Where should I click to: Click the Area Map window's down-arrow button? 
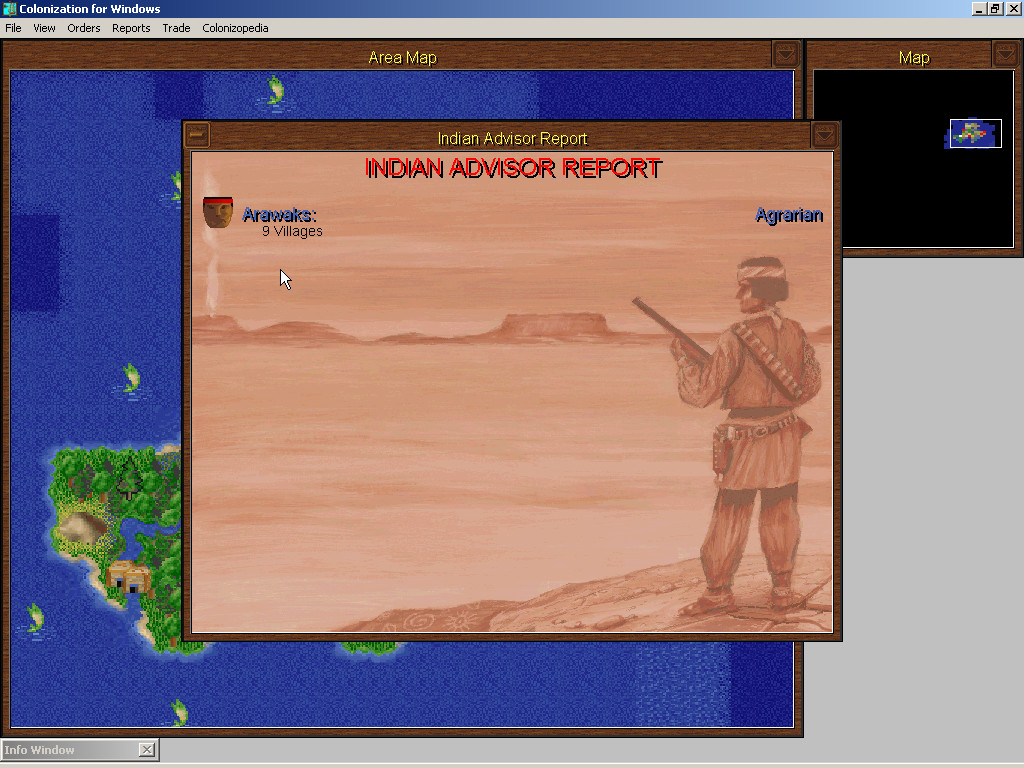pos(786,54)
